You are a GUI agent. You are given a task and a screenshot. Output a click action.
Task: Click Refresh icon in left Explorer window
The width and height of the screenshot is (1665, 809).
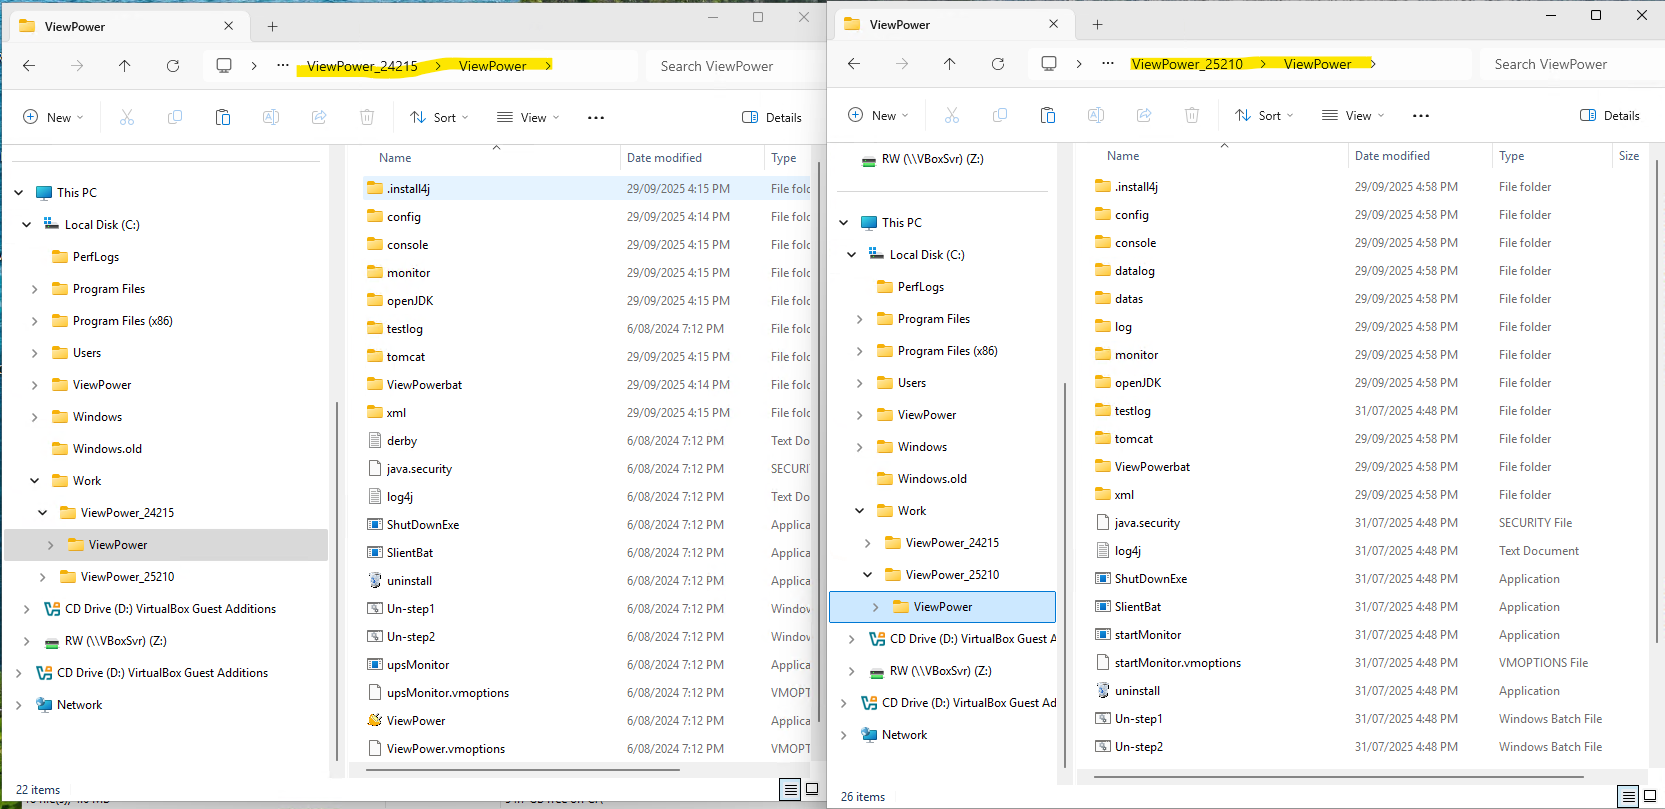pos(173,66)
